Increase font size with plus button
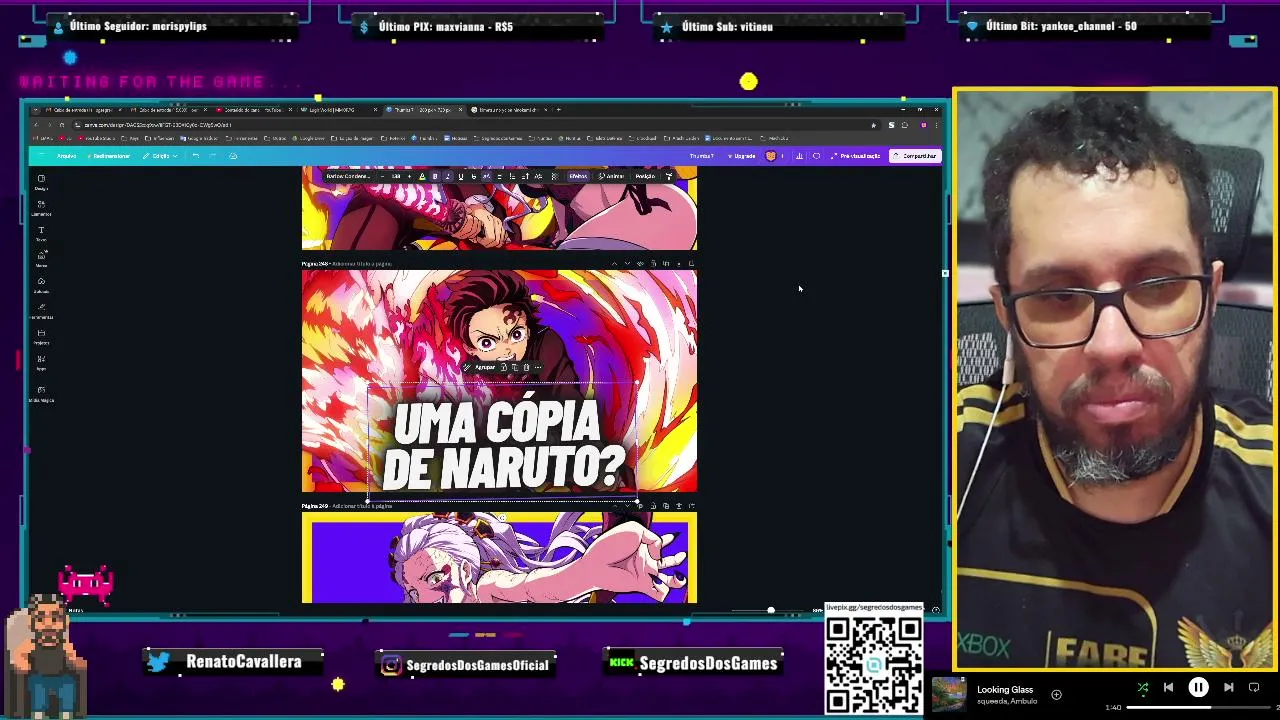1280x720 pixels. point(409,176)
